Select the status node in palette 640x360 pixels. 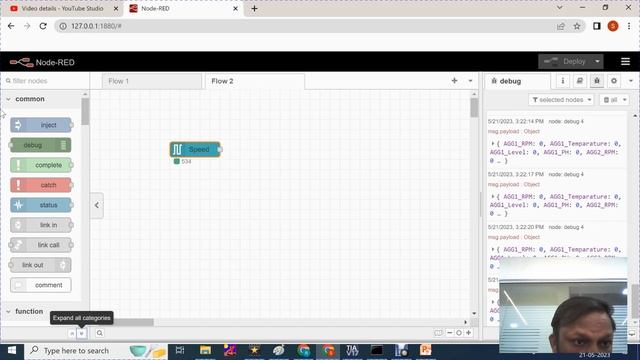coord(41,205)
